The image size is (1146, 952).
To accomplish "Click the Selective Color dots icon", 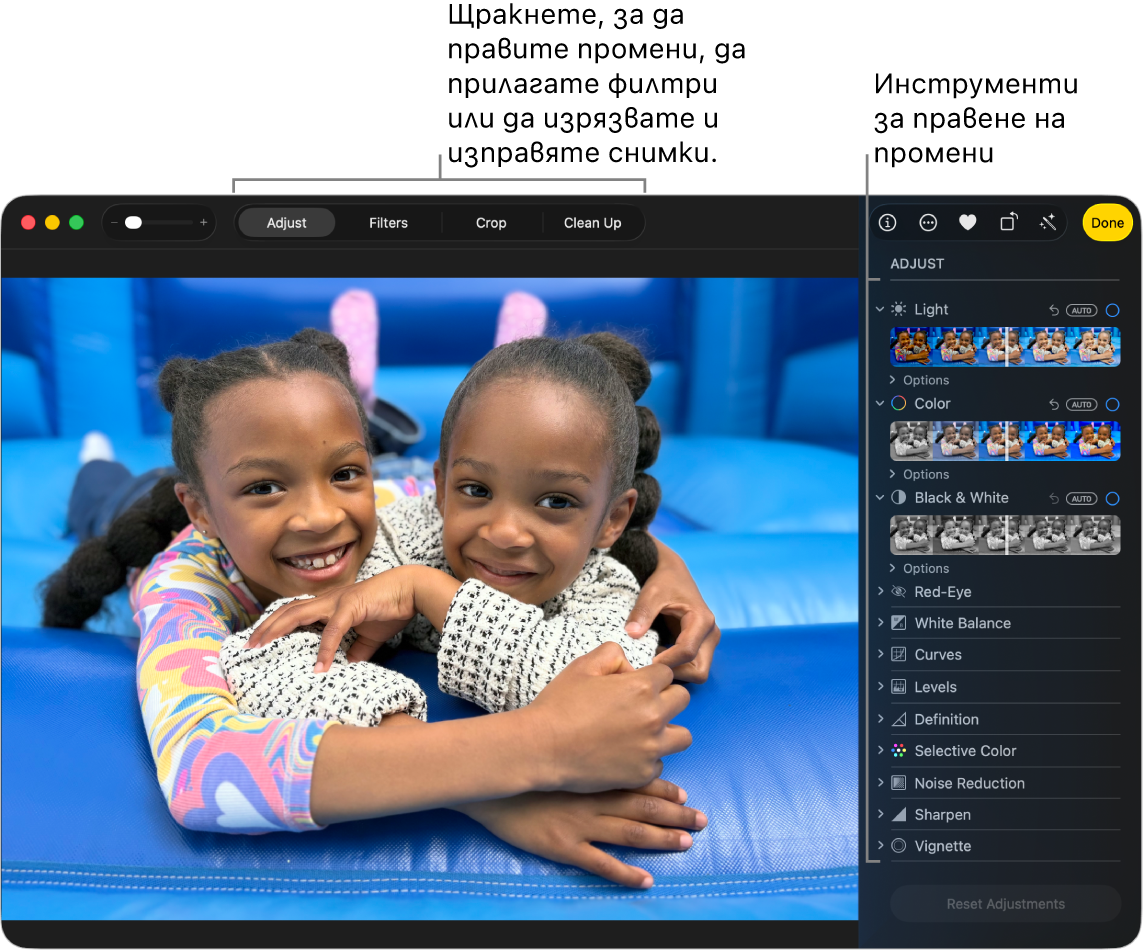I will (900, 752).
